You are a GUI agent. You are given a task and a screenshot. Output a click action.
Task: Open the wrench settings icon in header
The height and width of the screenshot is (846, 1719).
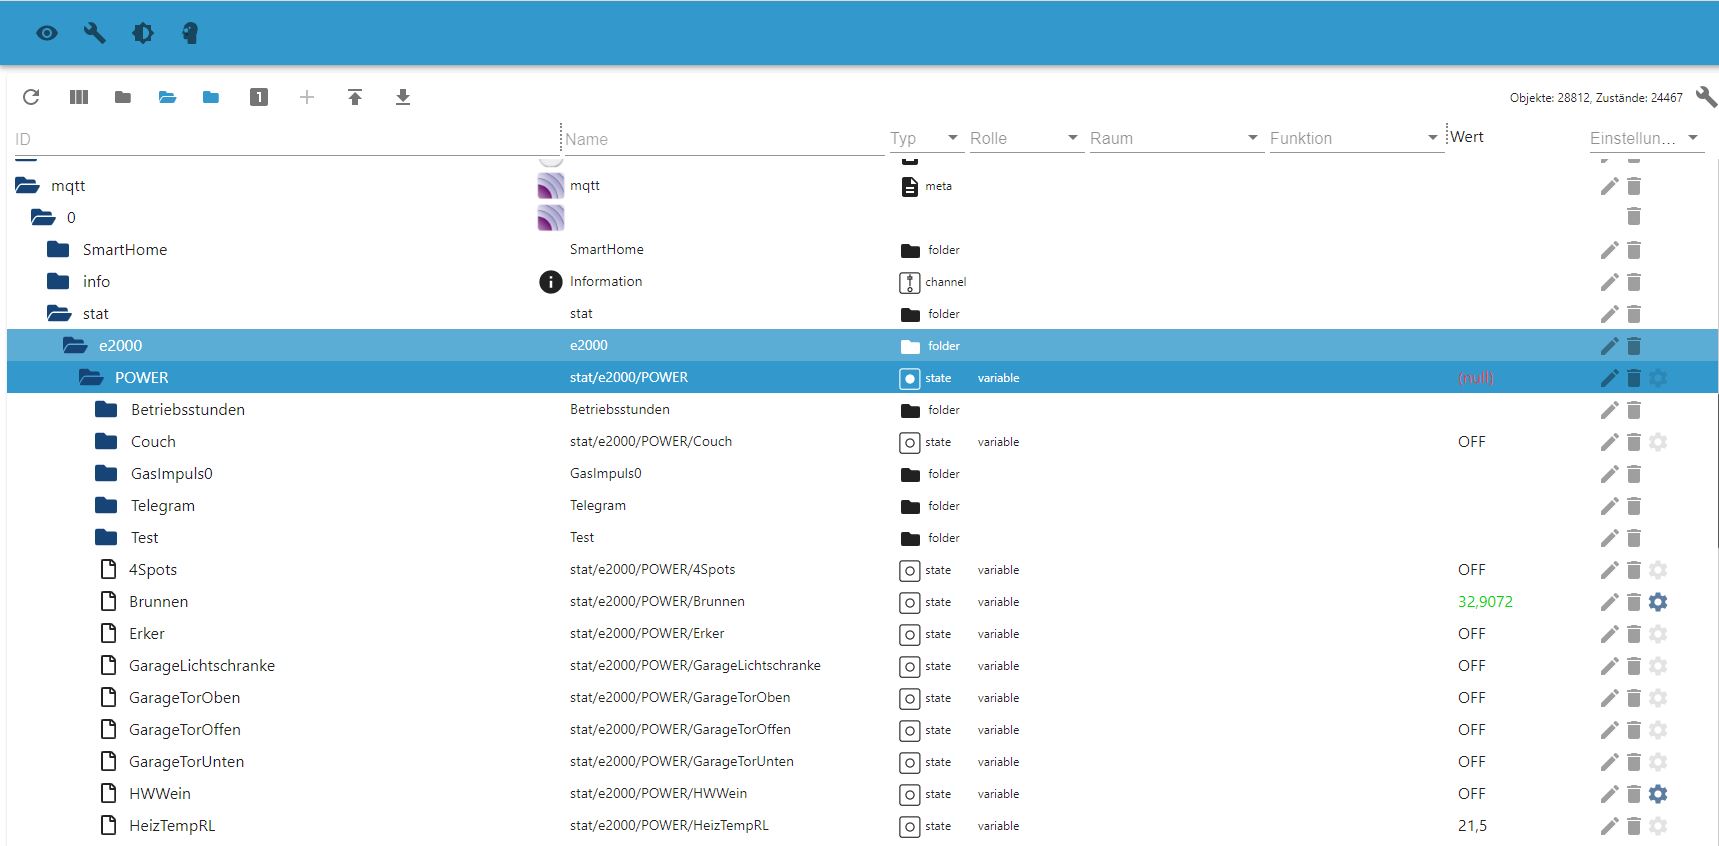(x=95, y=33)
